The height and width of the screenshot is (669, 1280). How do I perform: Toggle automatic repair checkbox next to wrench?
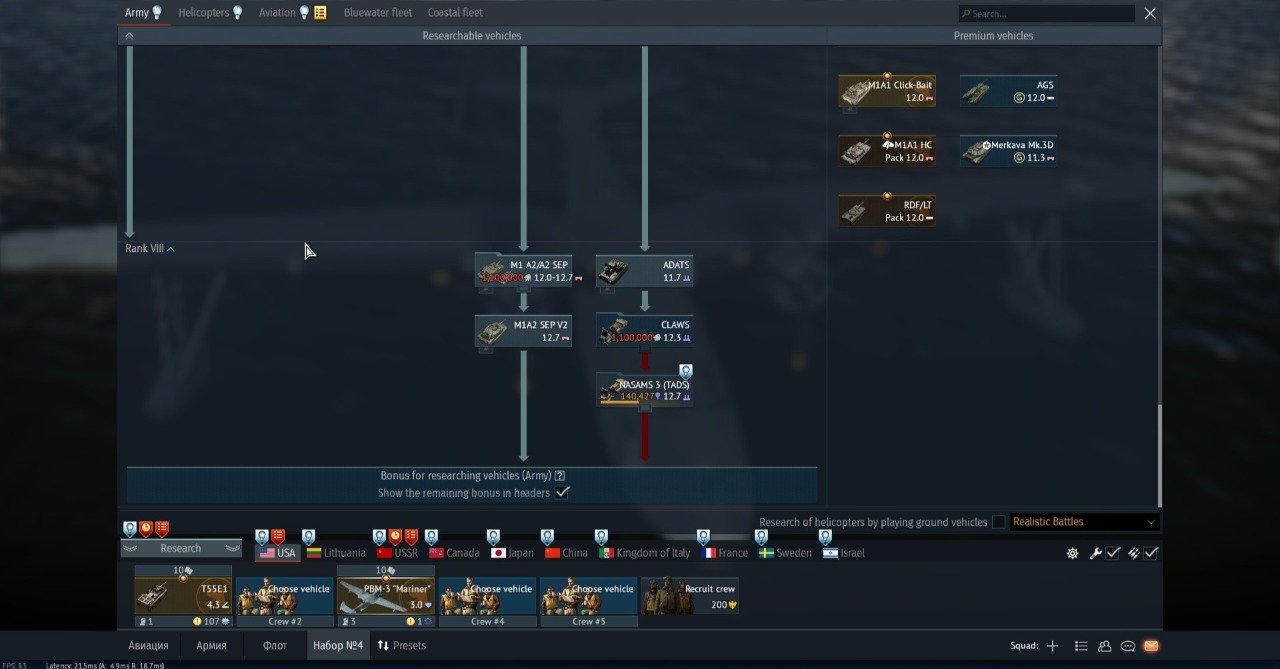[1112, 553]
